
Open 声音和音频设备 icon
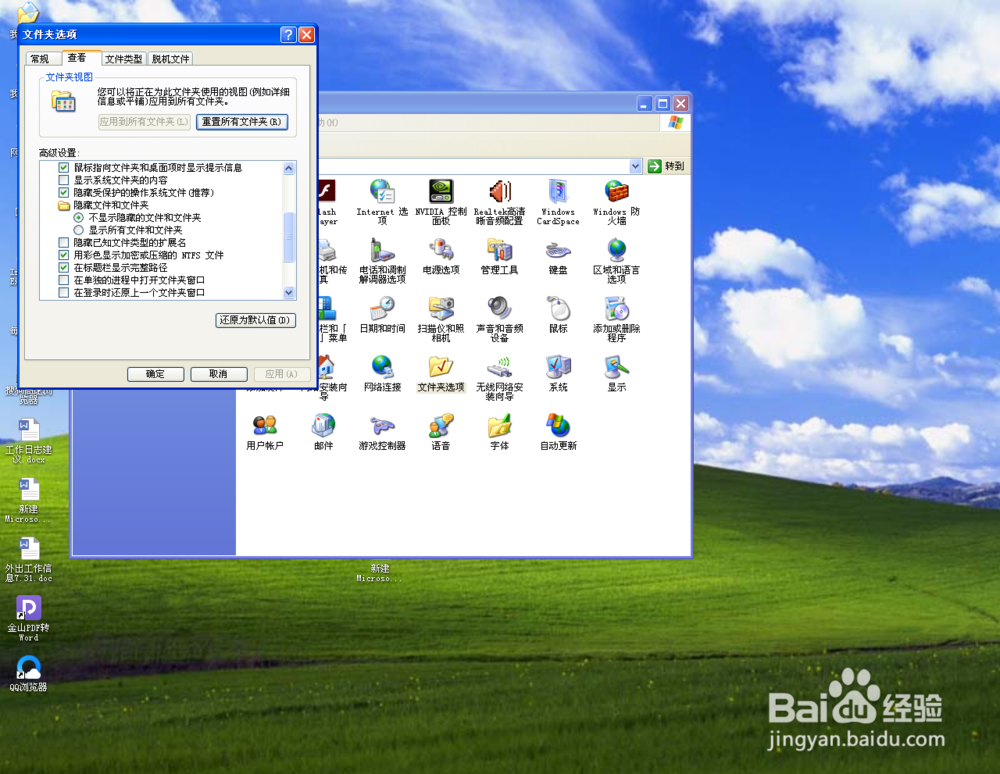click(499, 319)
